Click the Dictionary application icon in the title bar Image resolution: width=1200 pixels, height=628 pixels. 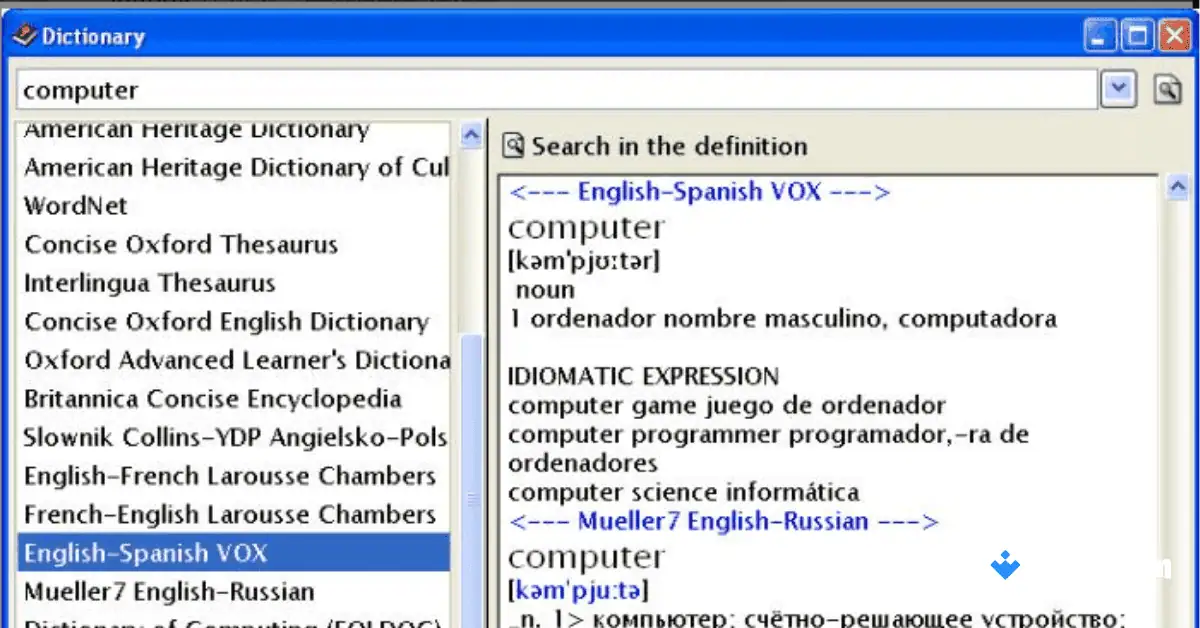pos(22,35)
